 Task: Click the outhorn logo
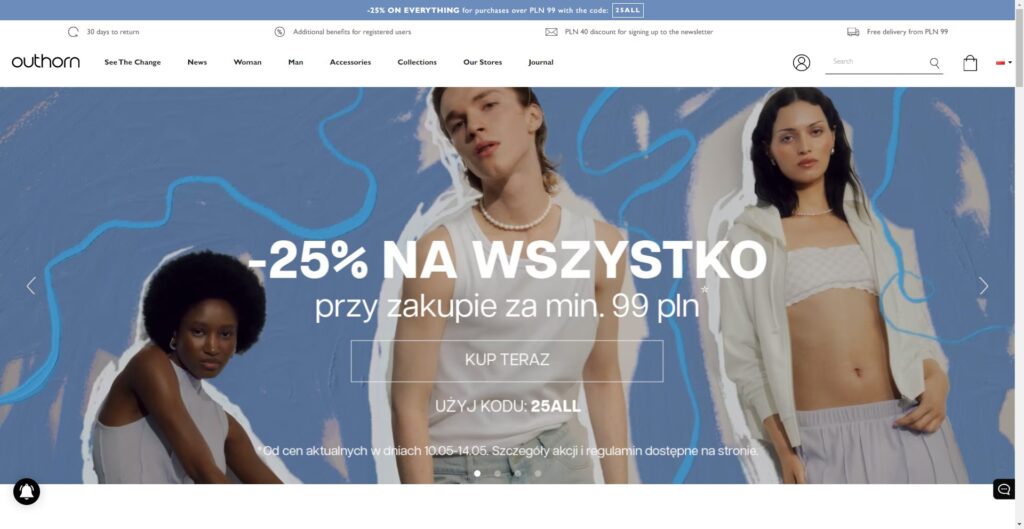click(x=46, y=62)
